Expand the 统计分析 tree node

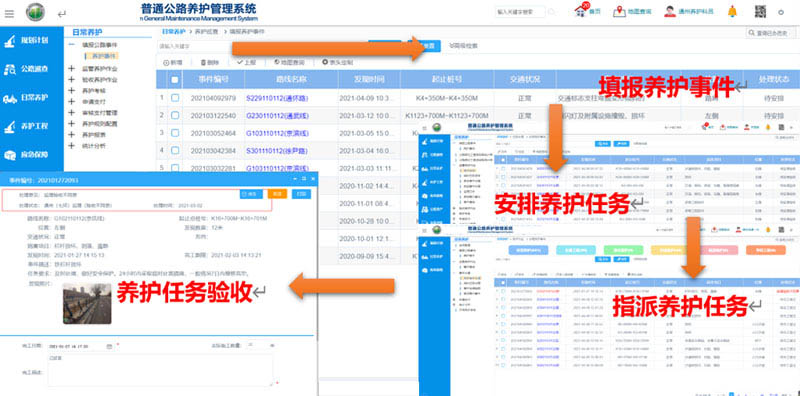pos(71,145)
